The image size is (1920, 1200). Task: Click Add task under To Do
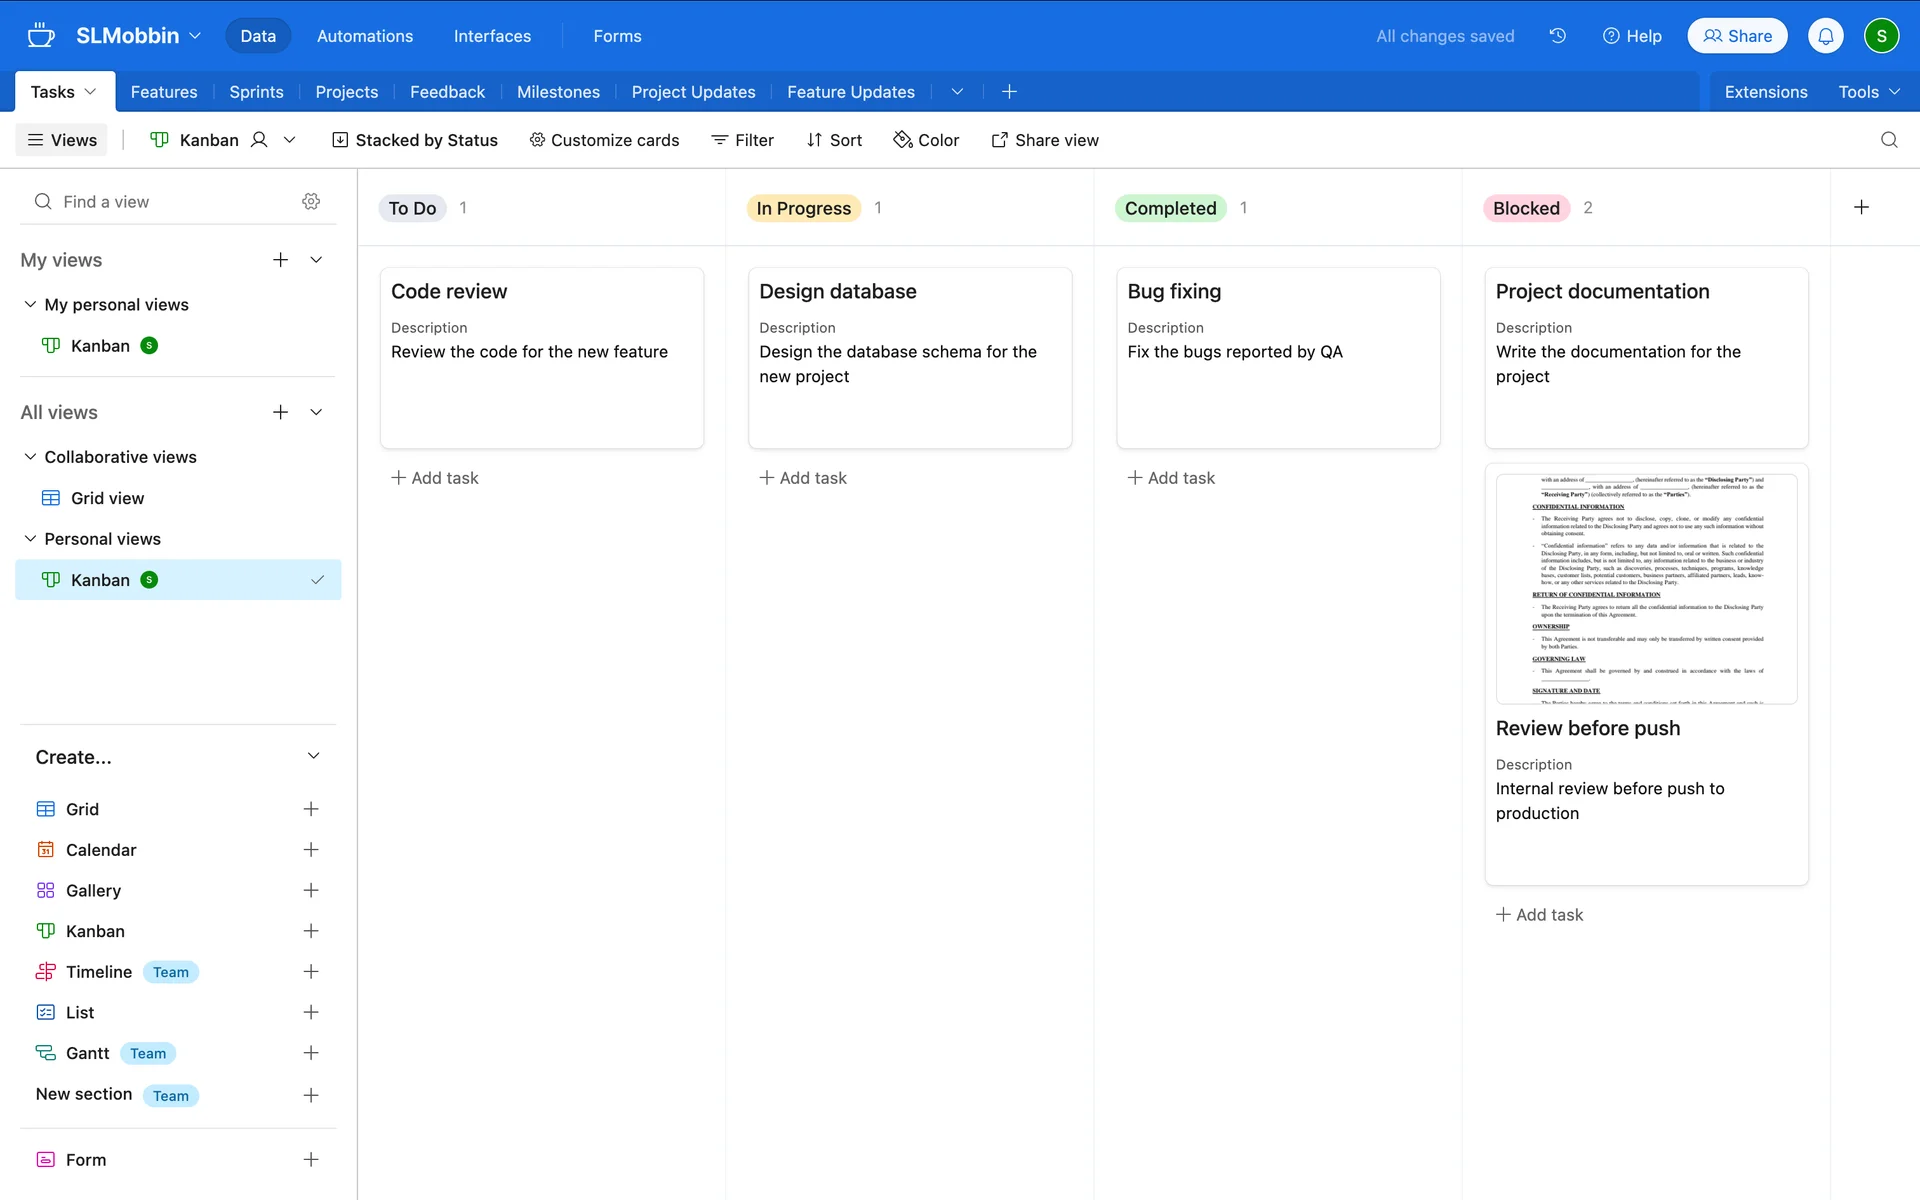435,478
